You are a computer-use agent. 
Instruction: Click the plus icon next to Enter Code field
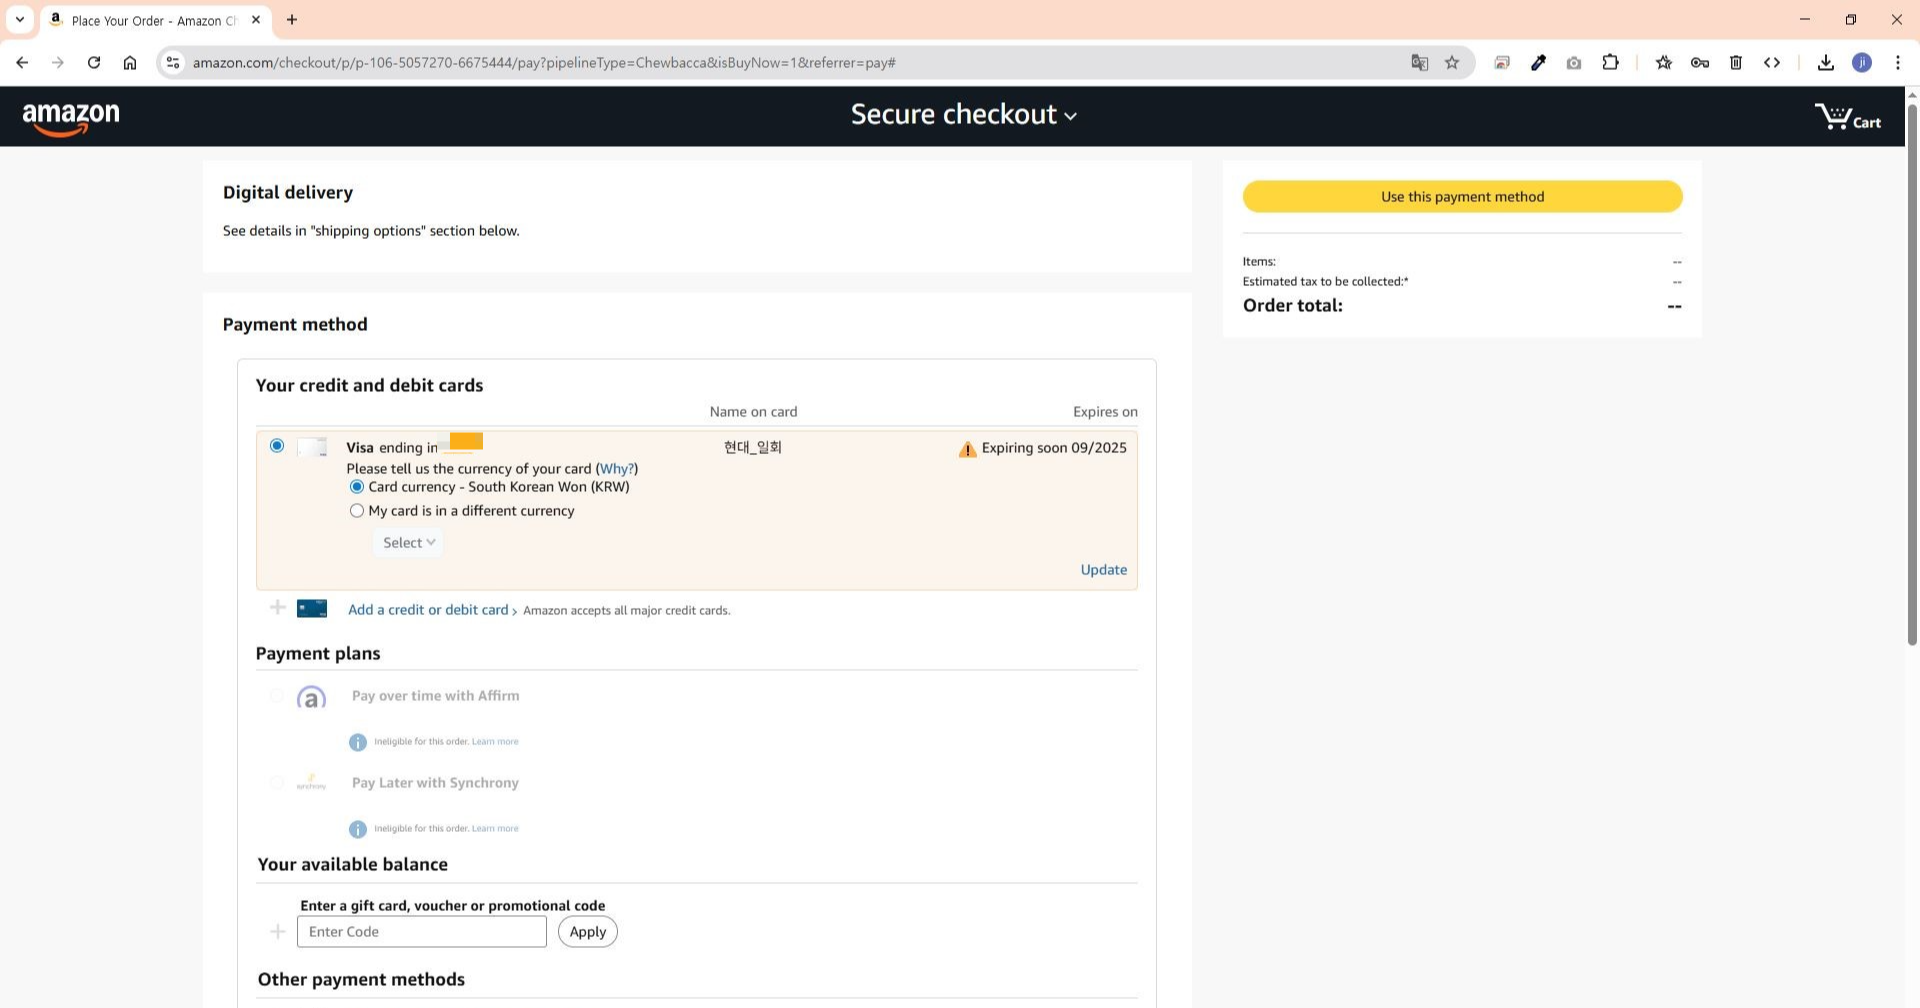pos(278,932)
